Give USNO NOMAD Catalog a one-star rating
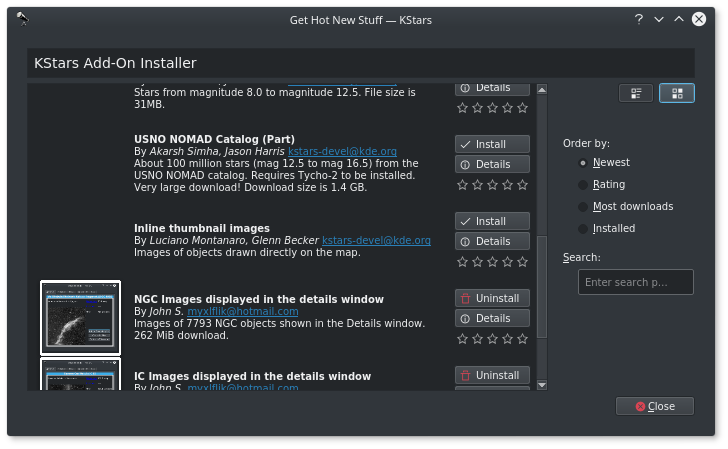This screenshot has height=449, width=728. (x=462, y=185)
